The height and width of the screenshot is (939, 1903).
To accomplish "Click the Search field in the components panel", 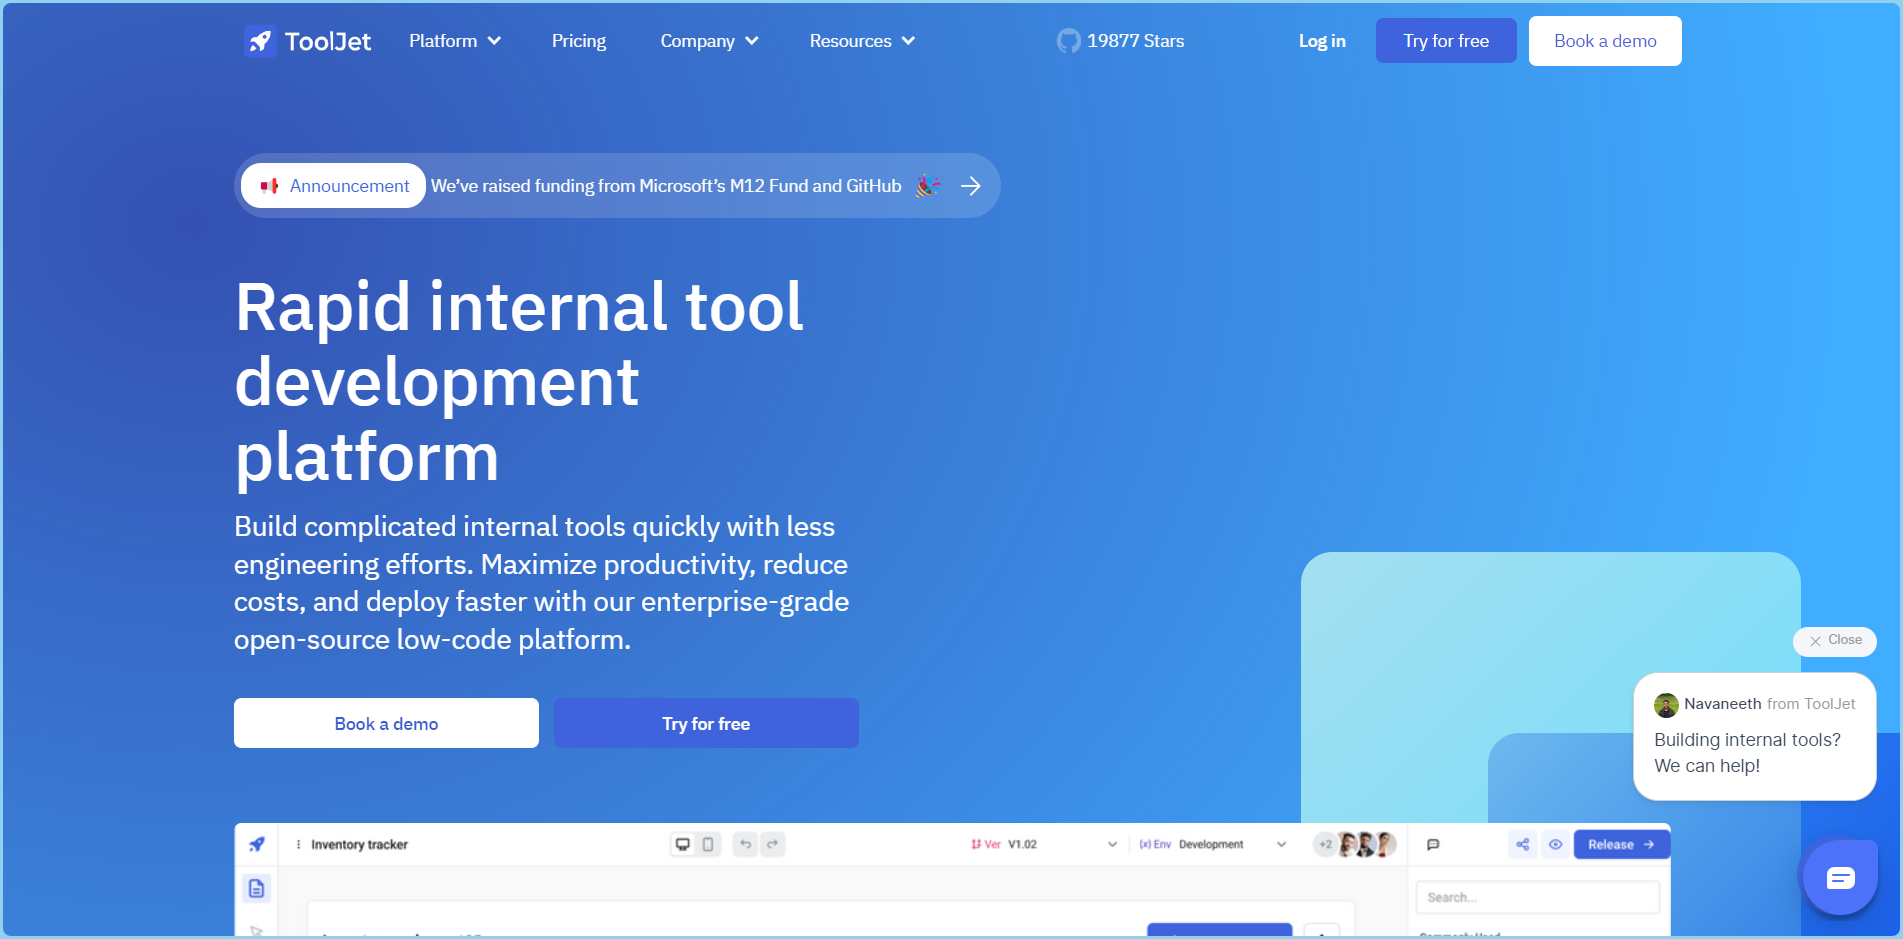I will tap(1537, 896).
